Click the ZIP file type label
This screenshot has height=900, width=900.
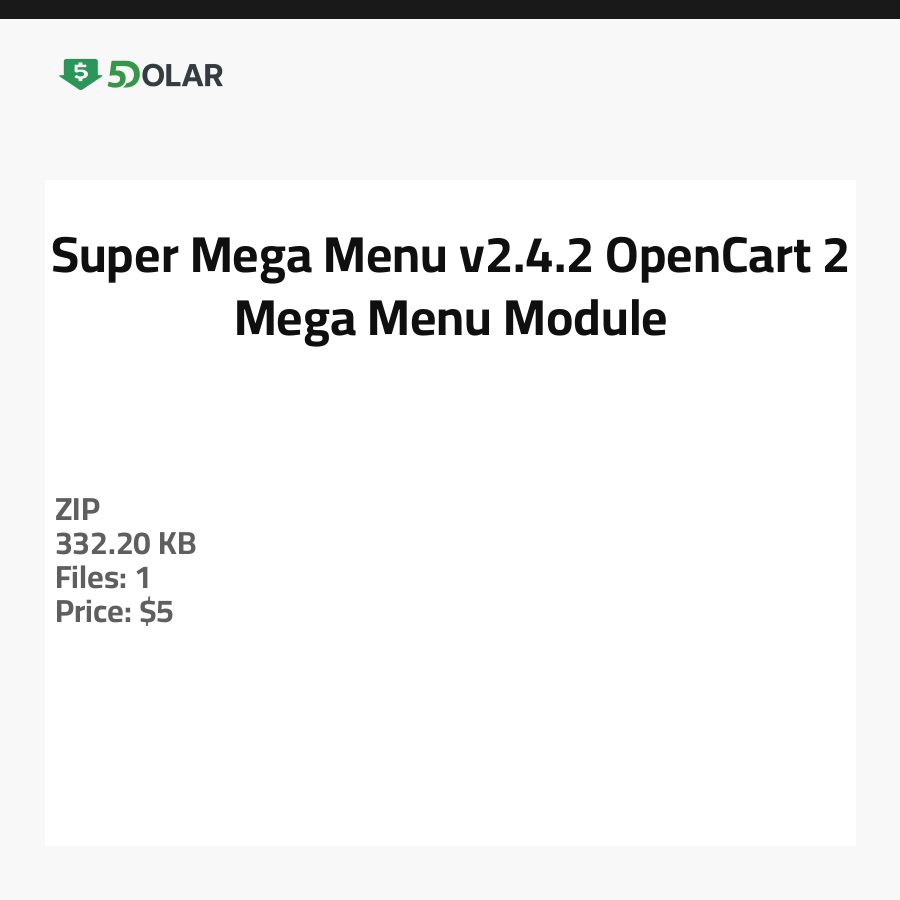point(78,510)
